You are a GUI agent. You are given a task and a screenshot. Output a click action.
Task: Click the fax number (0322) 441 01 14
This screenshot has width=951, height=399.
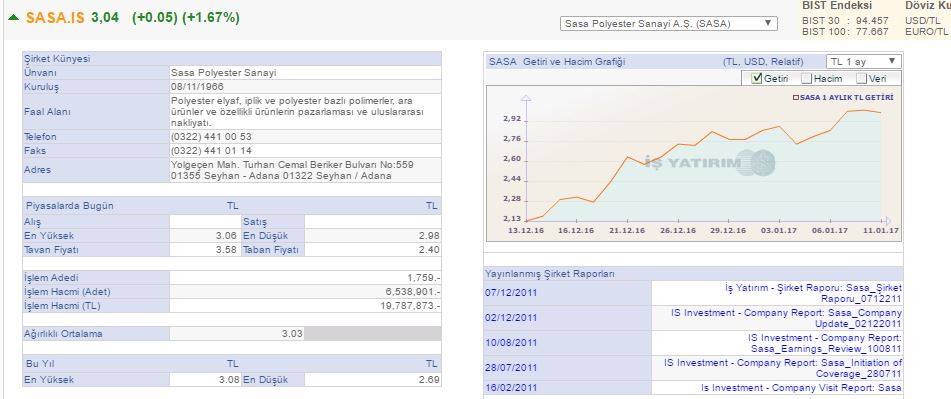tap(211, 150)
